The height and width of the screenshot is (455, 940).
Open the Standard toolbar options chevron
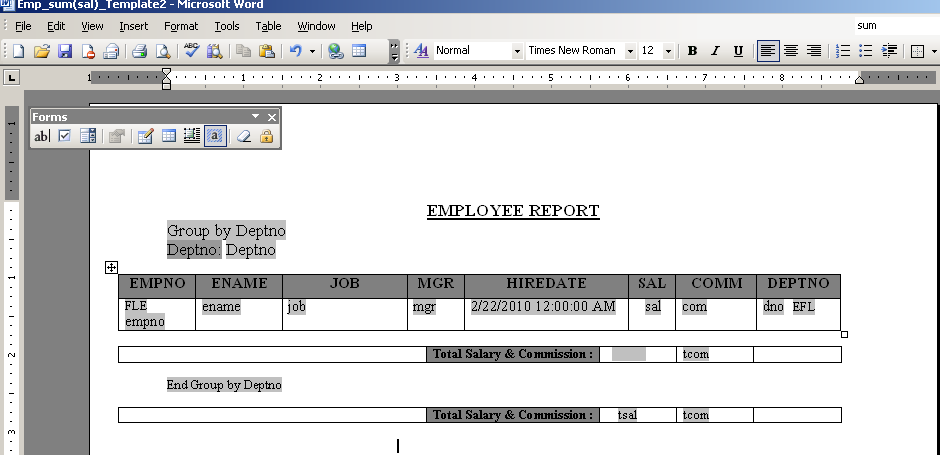[x=394, y=52]
